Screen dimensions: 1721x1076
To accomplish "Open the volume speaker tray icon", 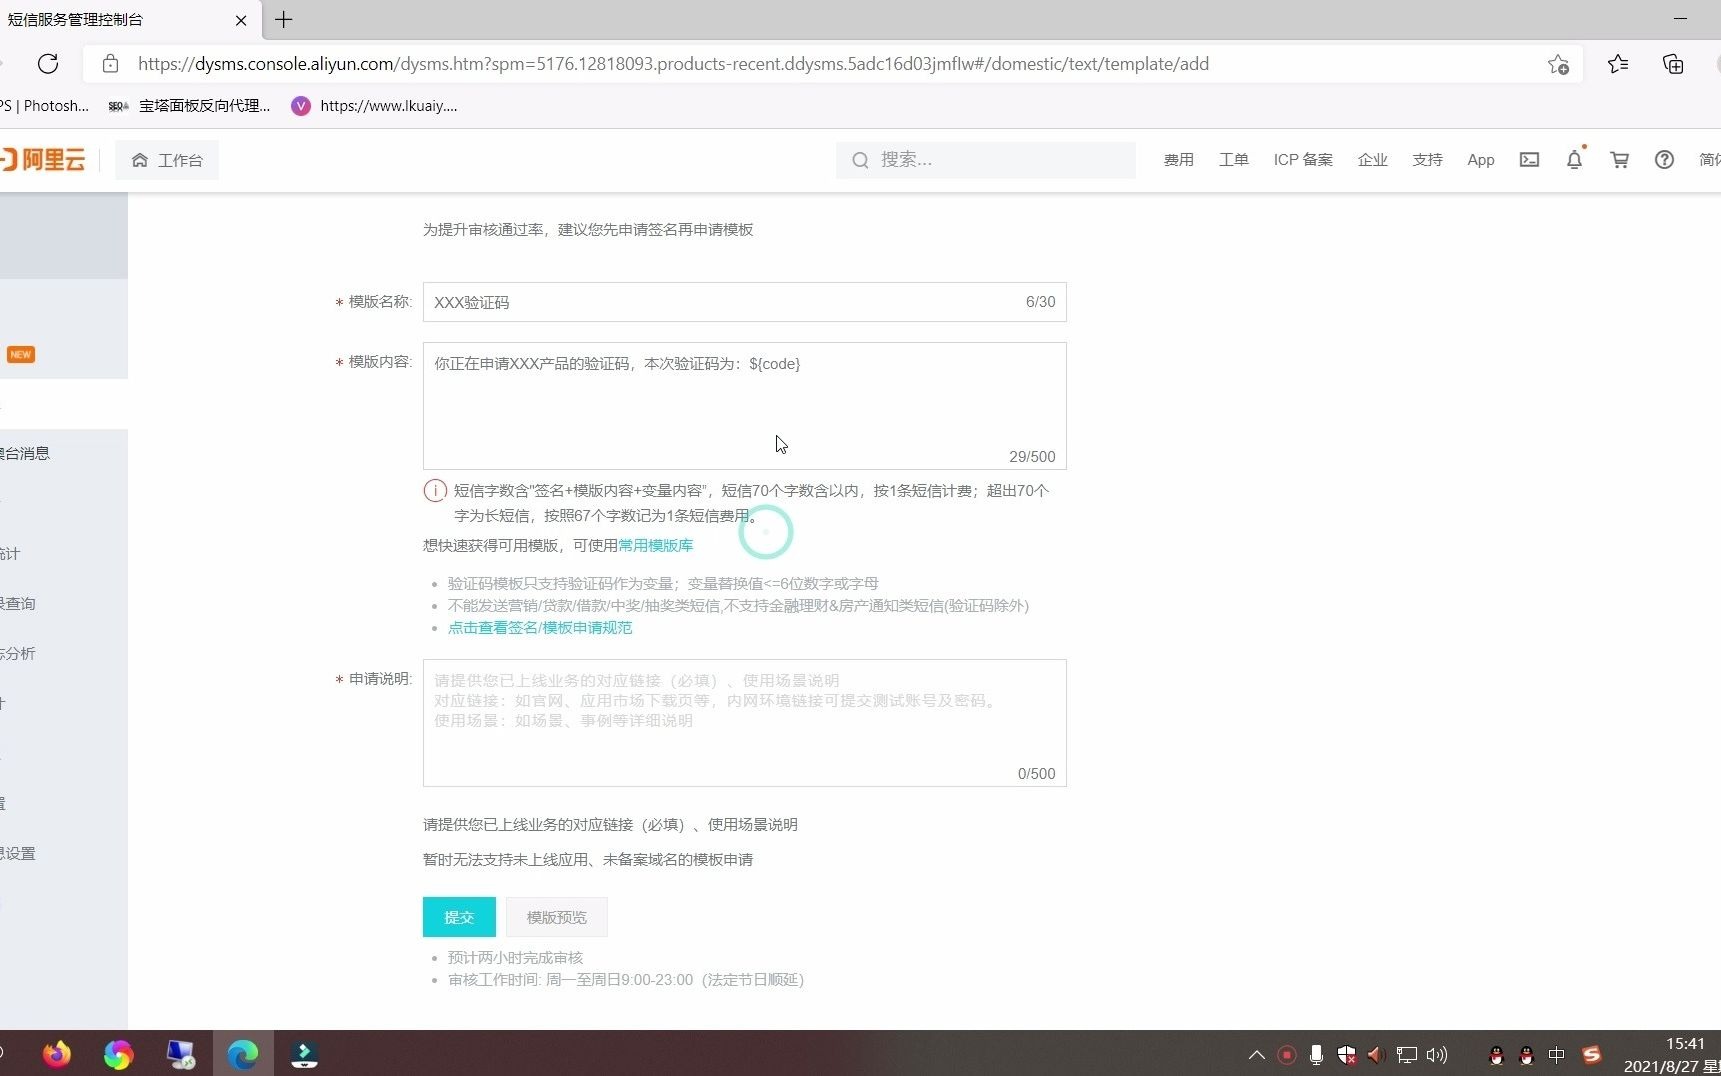I will 1437,1055.
